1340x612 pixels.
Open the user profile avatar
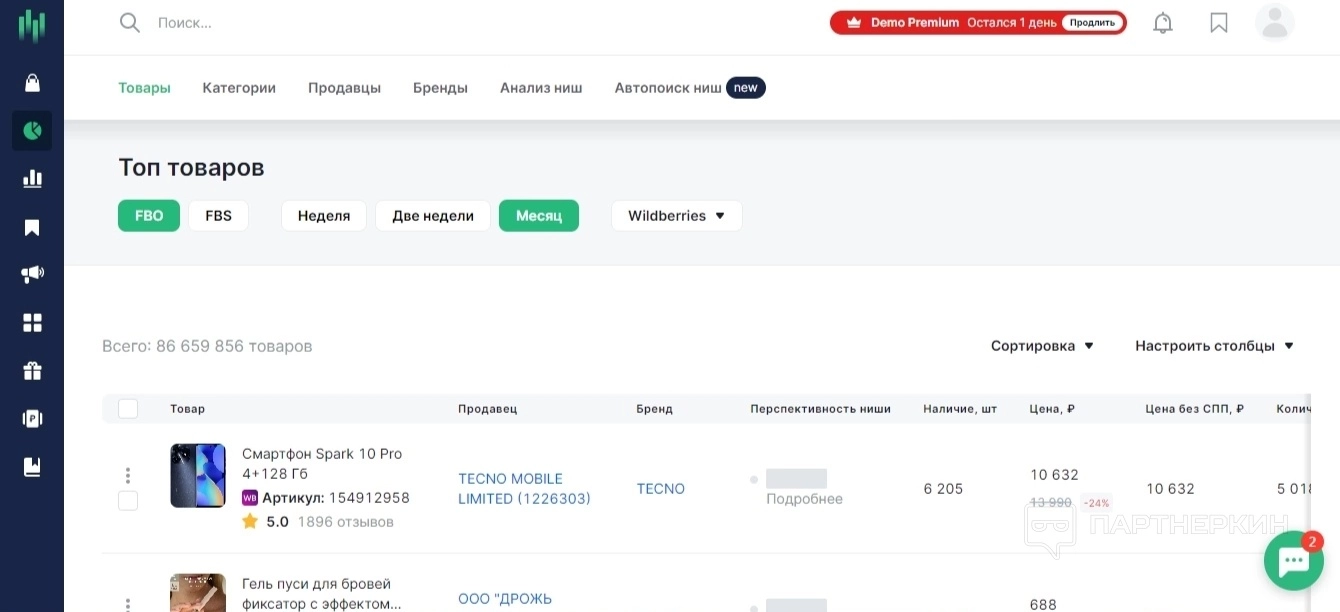(x=1274, y=23)
